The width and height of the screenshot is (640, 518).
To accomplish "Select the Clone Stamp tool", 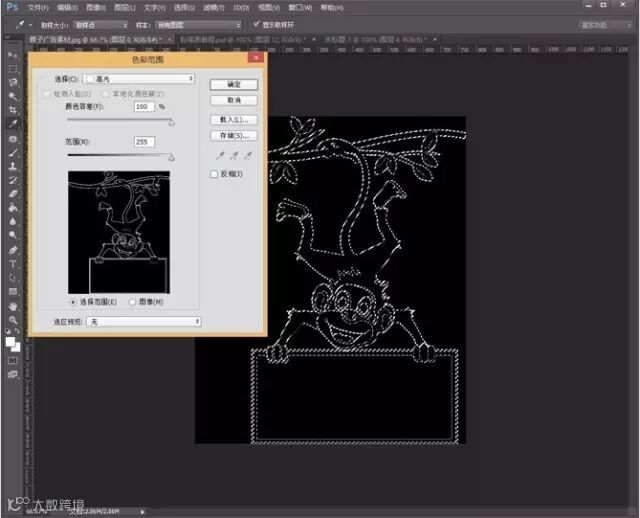I will (13, 167).
